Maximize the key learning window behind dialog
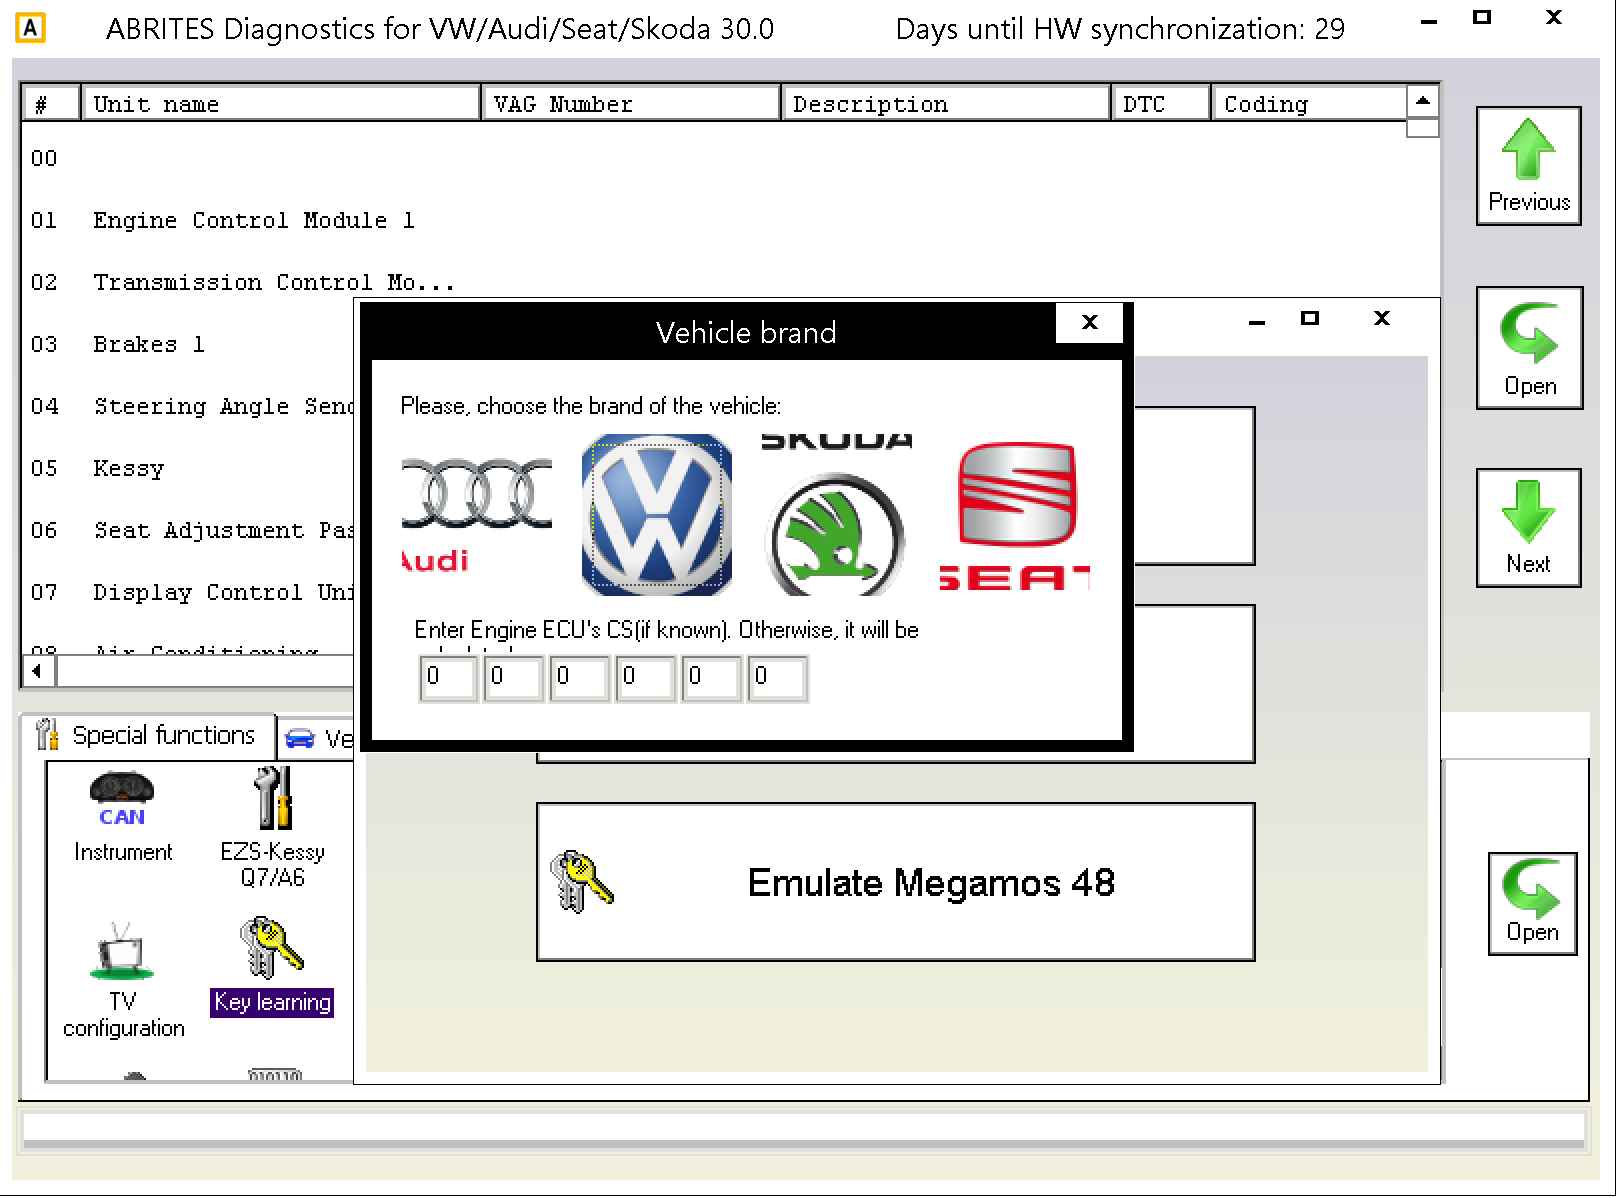The height and width of the screenshot is (1198, 1616). coord(1309,318)
